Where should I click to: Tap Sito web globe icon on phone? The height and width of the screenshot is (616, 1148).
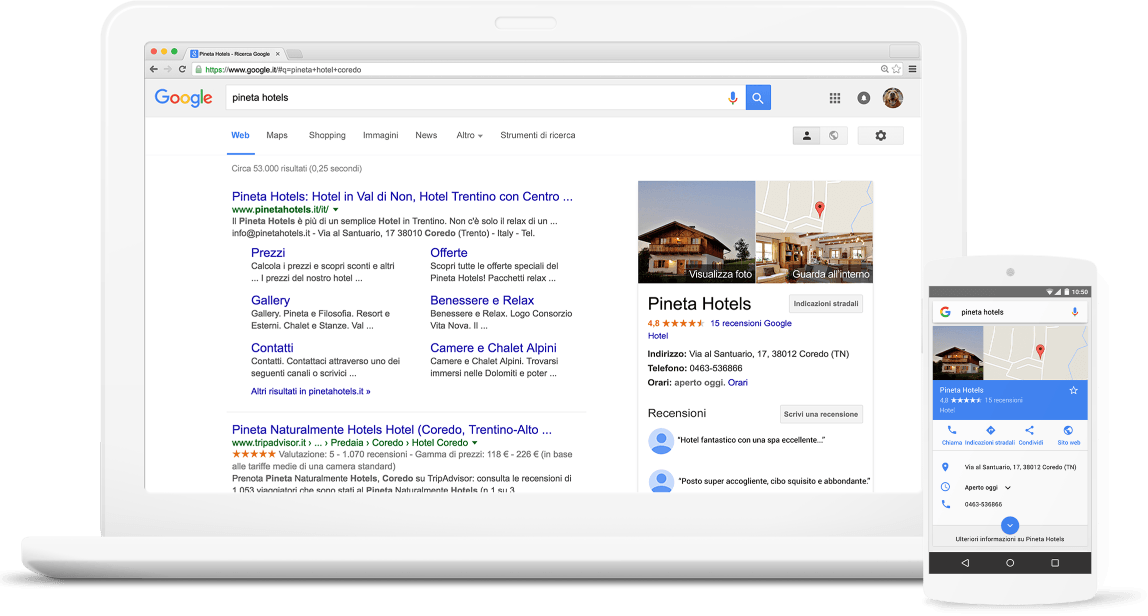pyautogui.click(x=1068, y=431)
